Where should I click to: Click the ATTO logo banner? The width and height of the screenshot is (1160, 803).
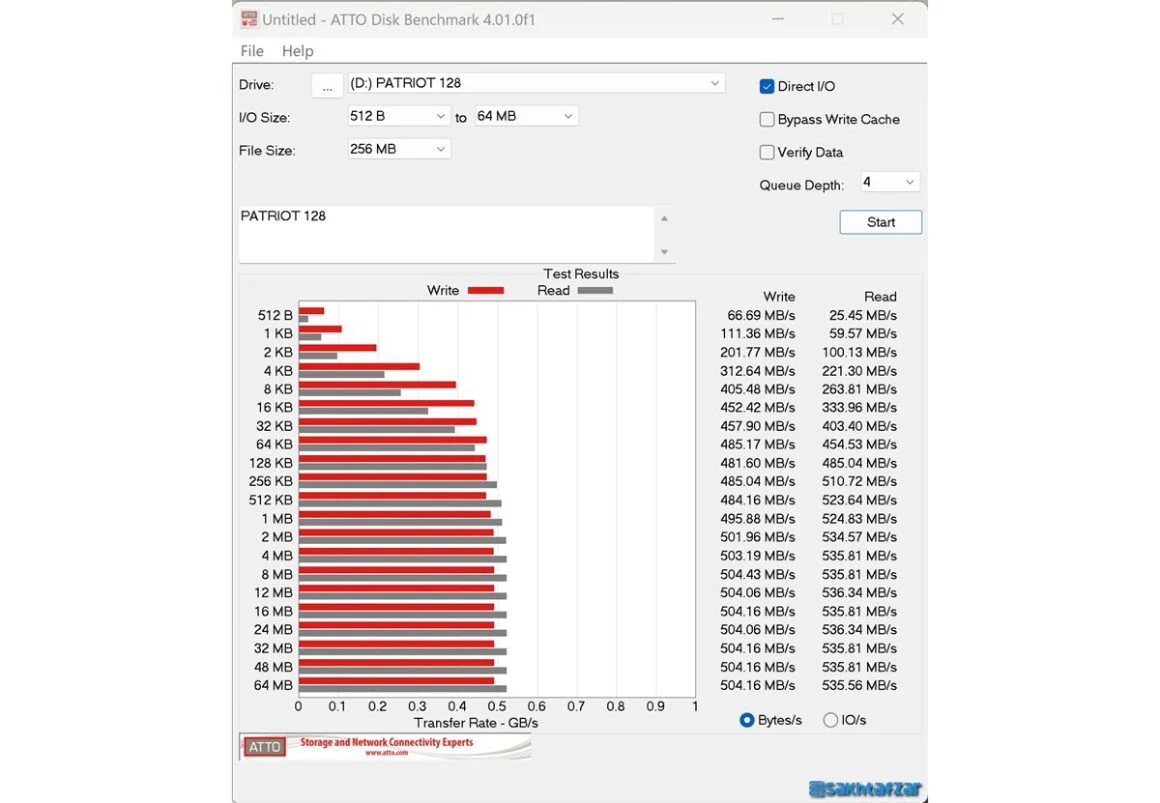pyautogui.click(x=385, y=746)
